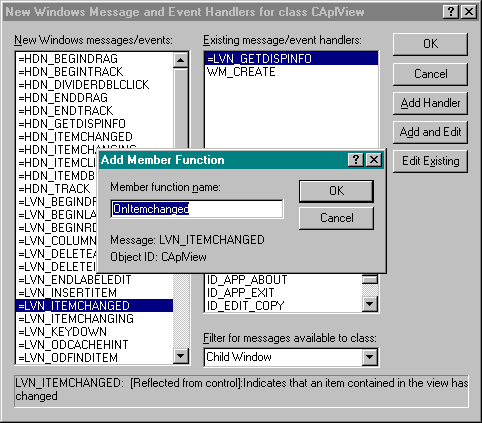
Task: Choose ID_APP_EXIT in the object ID list
Action: pos(283,293)
